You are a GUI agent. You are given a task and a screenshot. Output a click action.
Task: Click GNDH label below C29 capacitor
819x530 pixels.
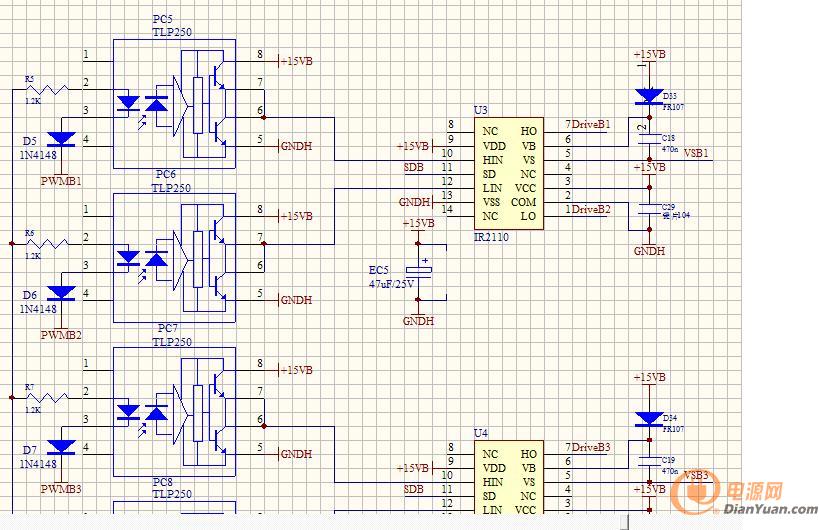[x=649, y=251]
